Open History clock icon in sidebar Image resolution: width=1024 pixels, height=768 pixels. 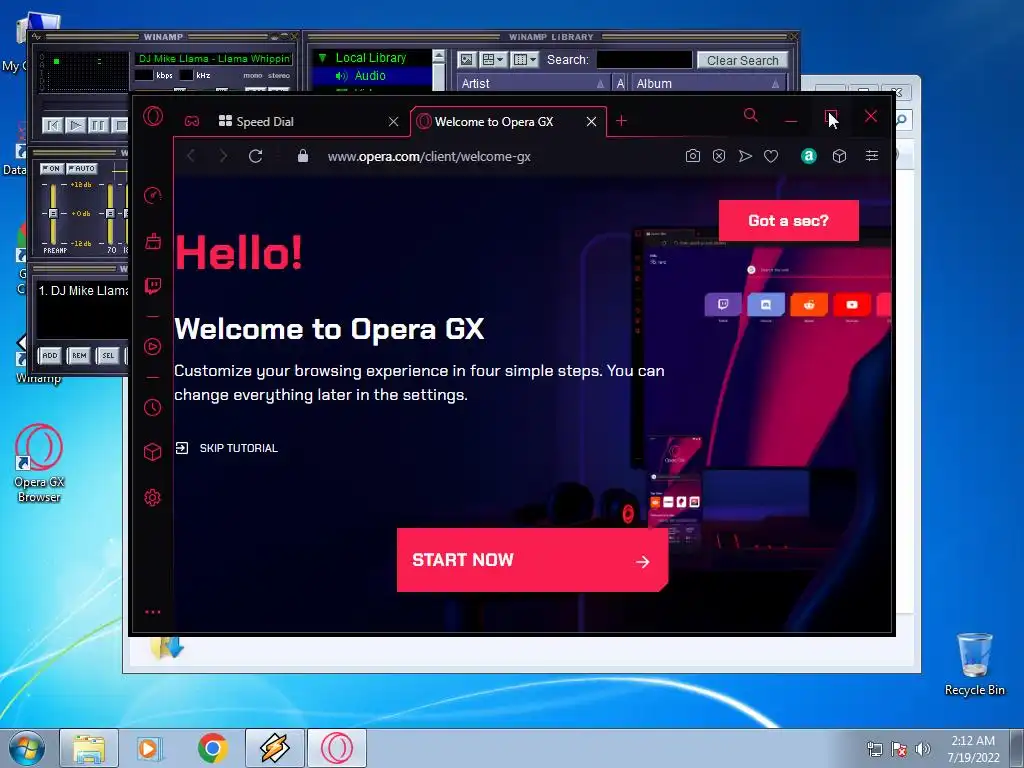coord(152,408)
